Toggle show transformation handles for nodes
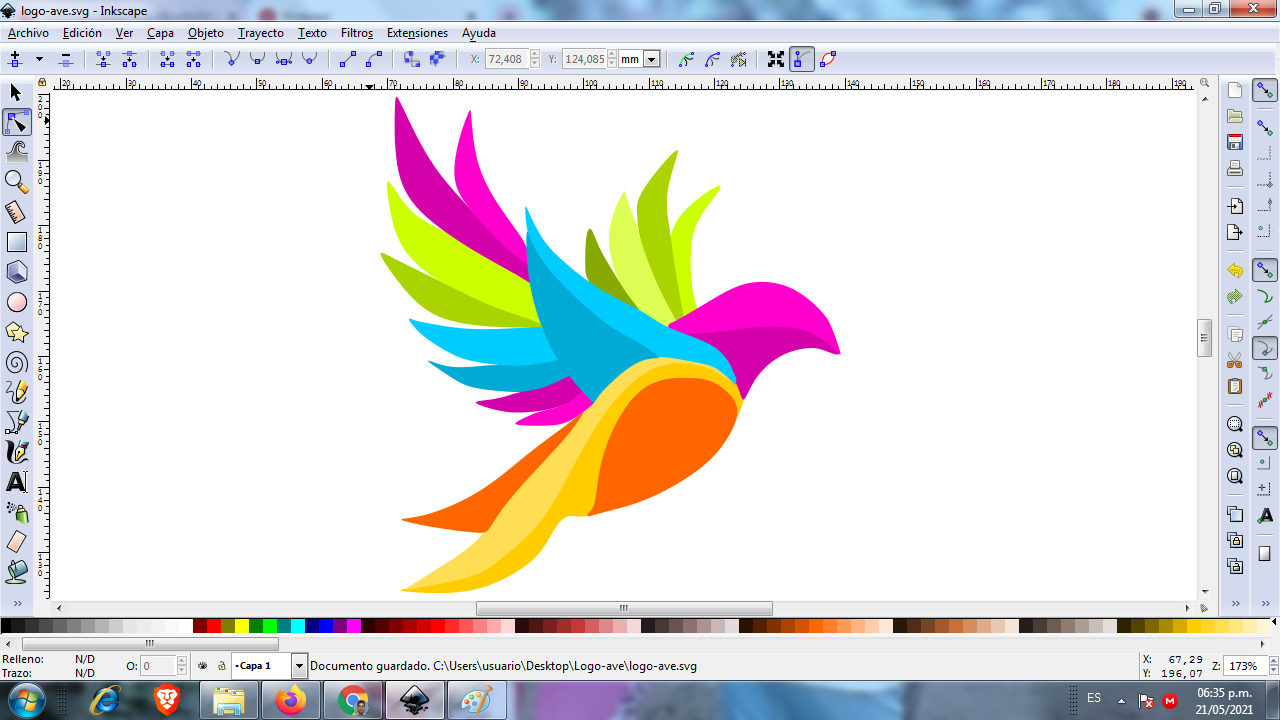Viewport: 1280px width, 720px height. 776,59
